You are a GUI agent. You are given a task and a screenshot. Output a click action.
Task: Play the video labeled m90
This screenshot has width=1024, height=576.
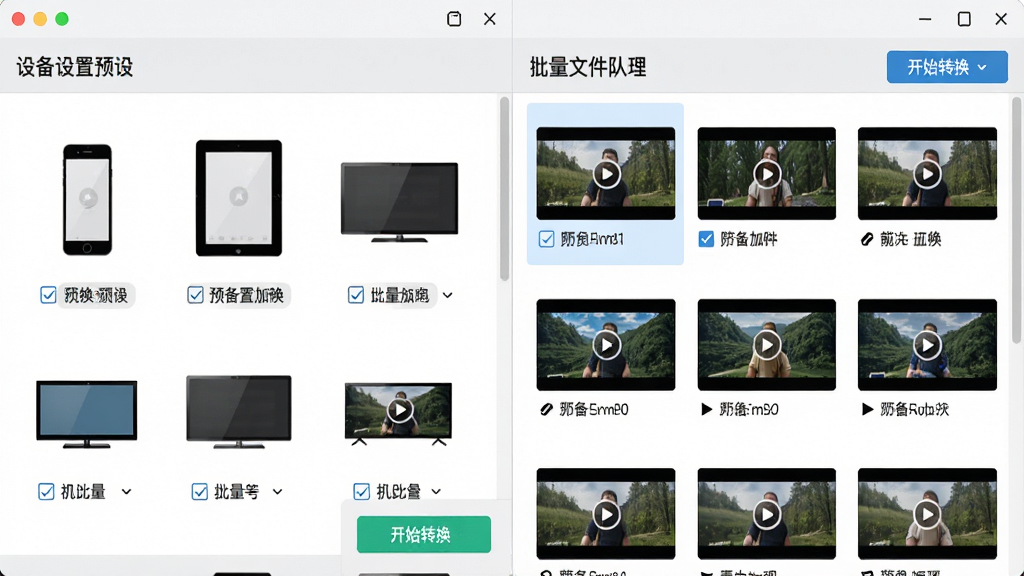click(767, 345)
